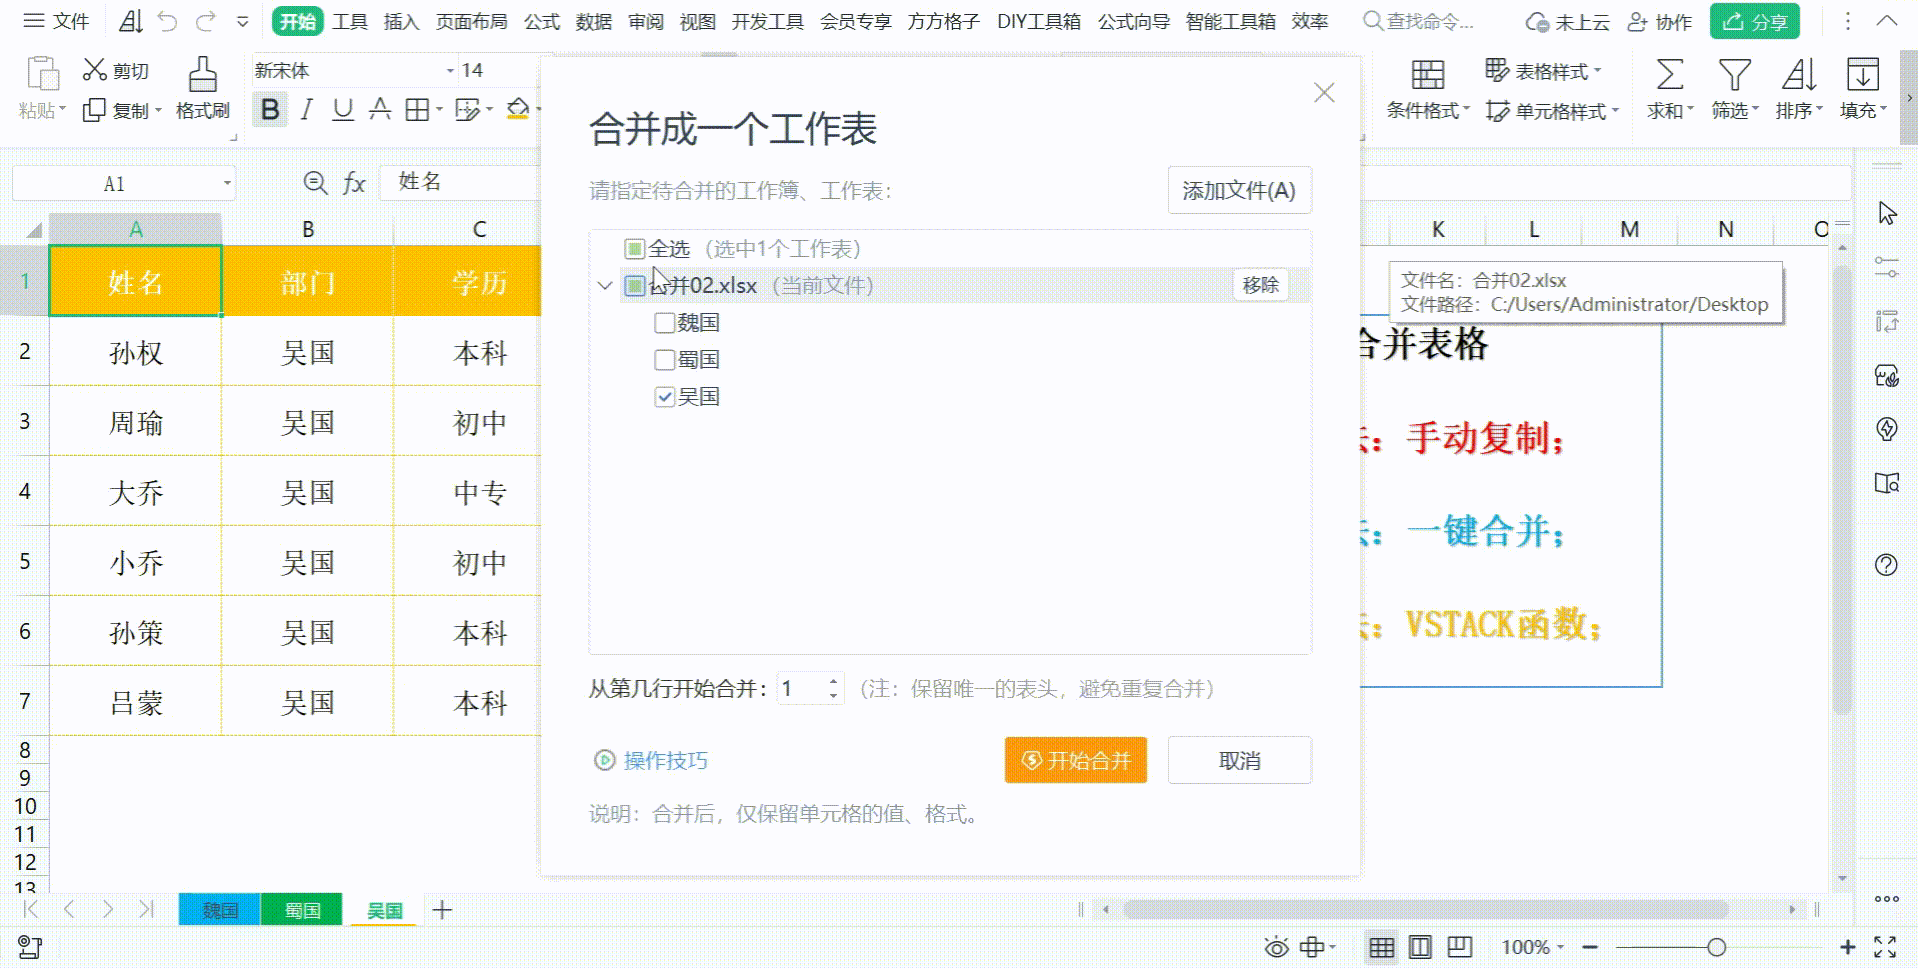Switch to the 插入 (Insert) tab

point(401,21)
